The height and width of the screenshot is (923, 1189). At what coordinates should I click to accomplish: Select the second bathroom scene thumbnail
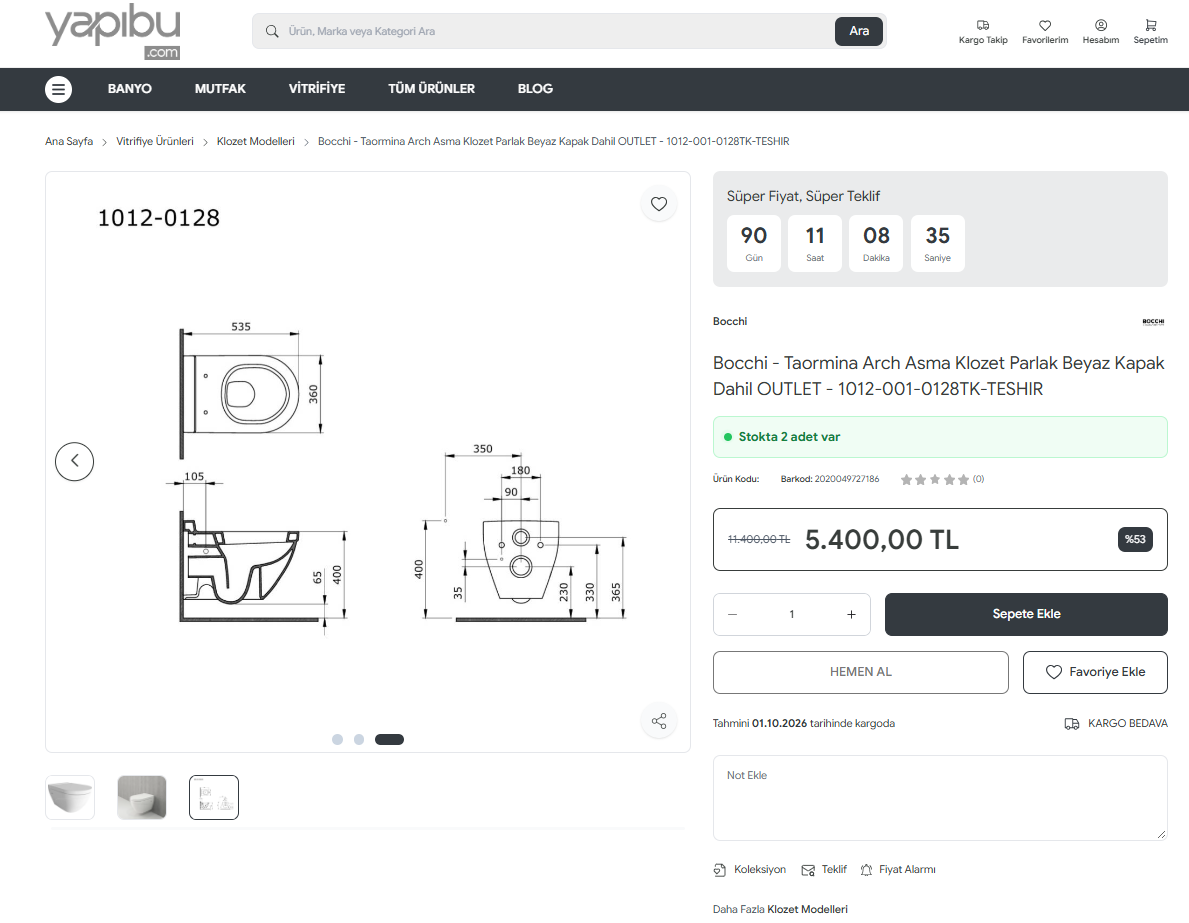coord(142,797)
